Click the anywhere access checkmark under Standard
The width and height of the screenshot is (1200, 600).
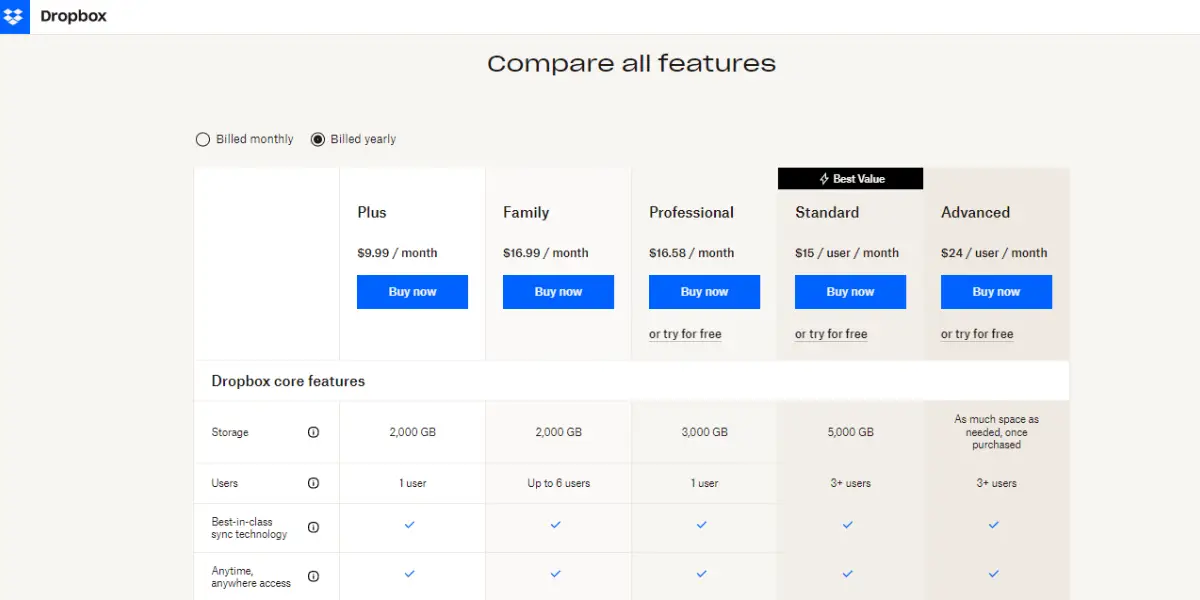[x=847, y=574]
